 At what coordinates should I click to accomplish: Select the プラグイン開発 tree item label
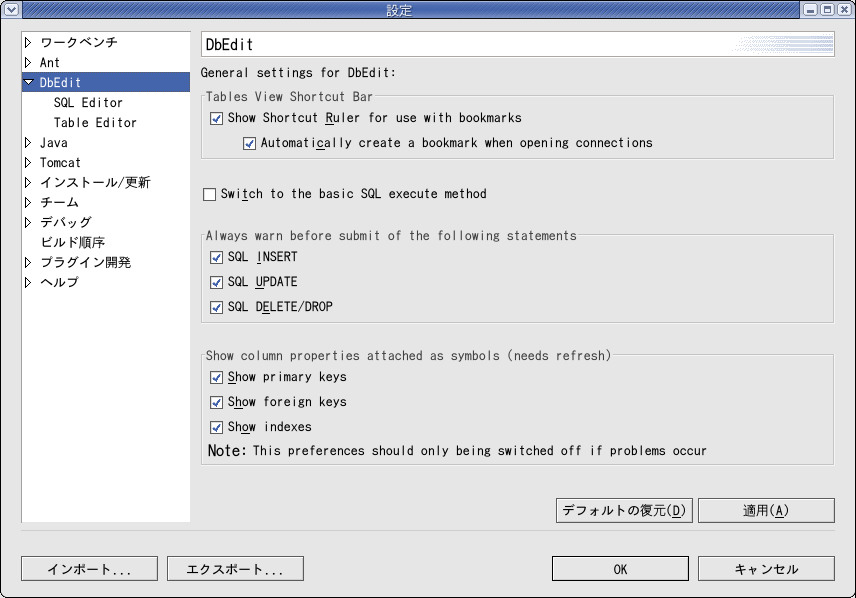tap(86, 262)
